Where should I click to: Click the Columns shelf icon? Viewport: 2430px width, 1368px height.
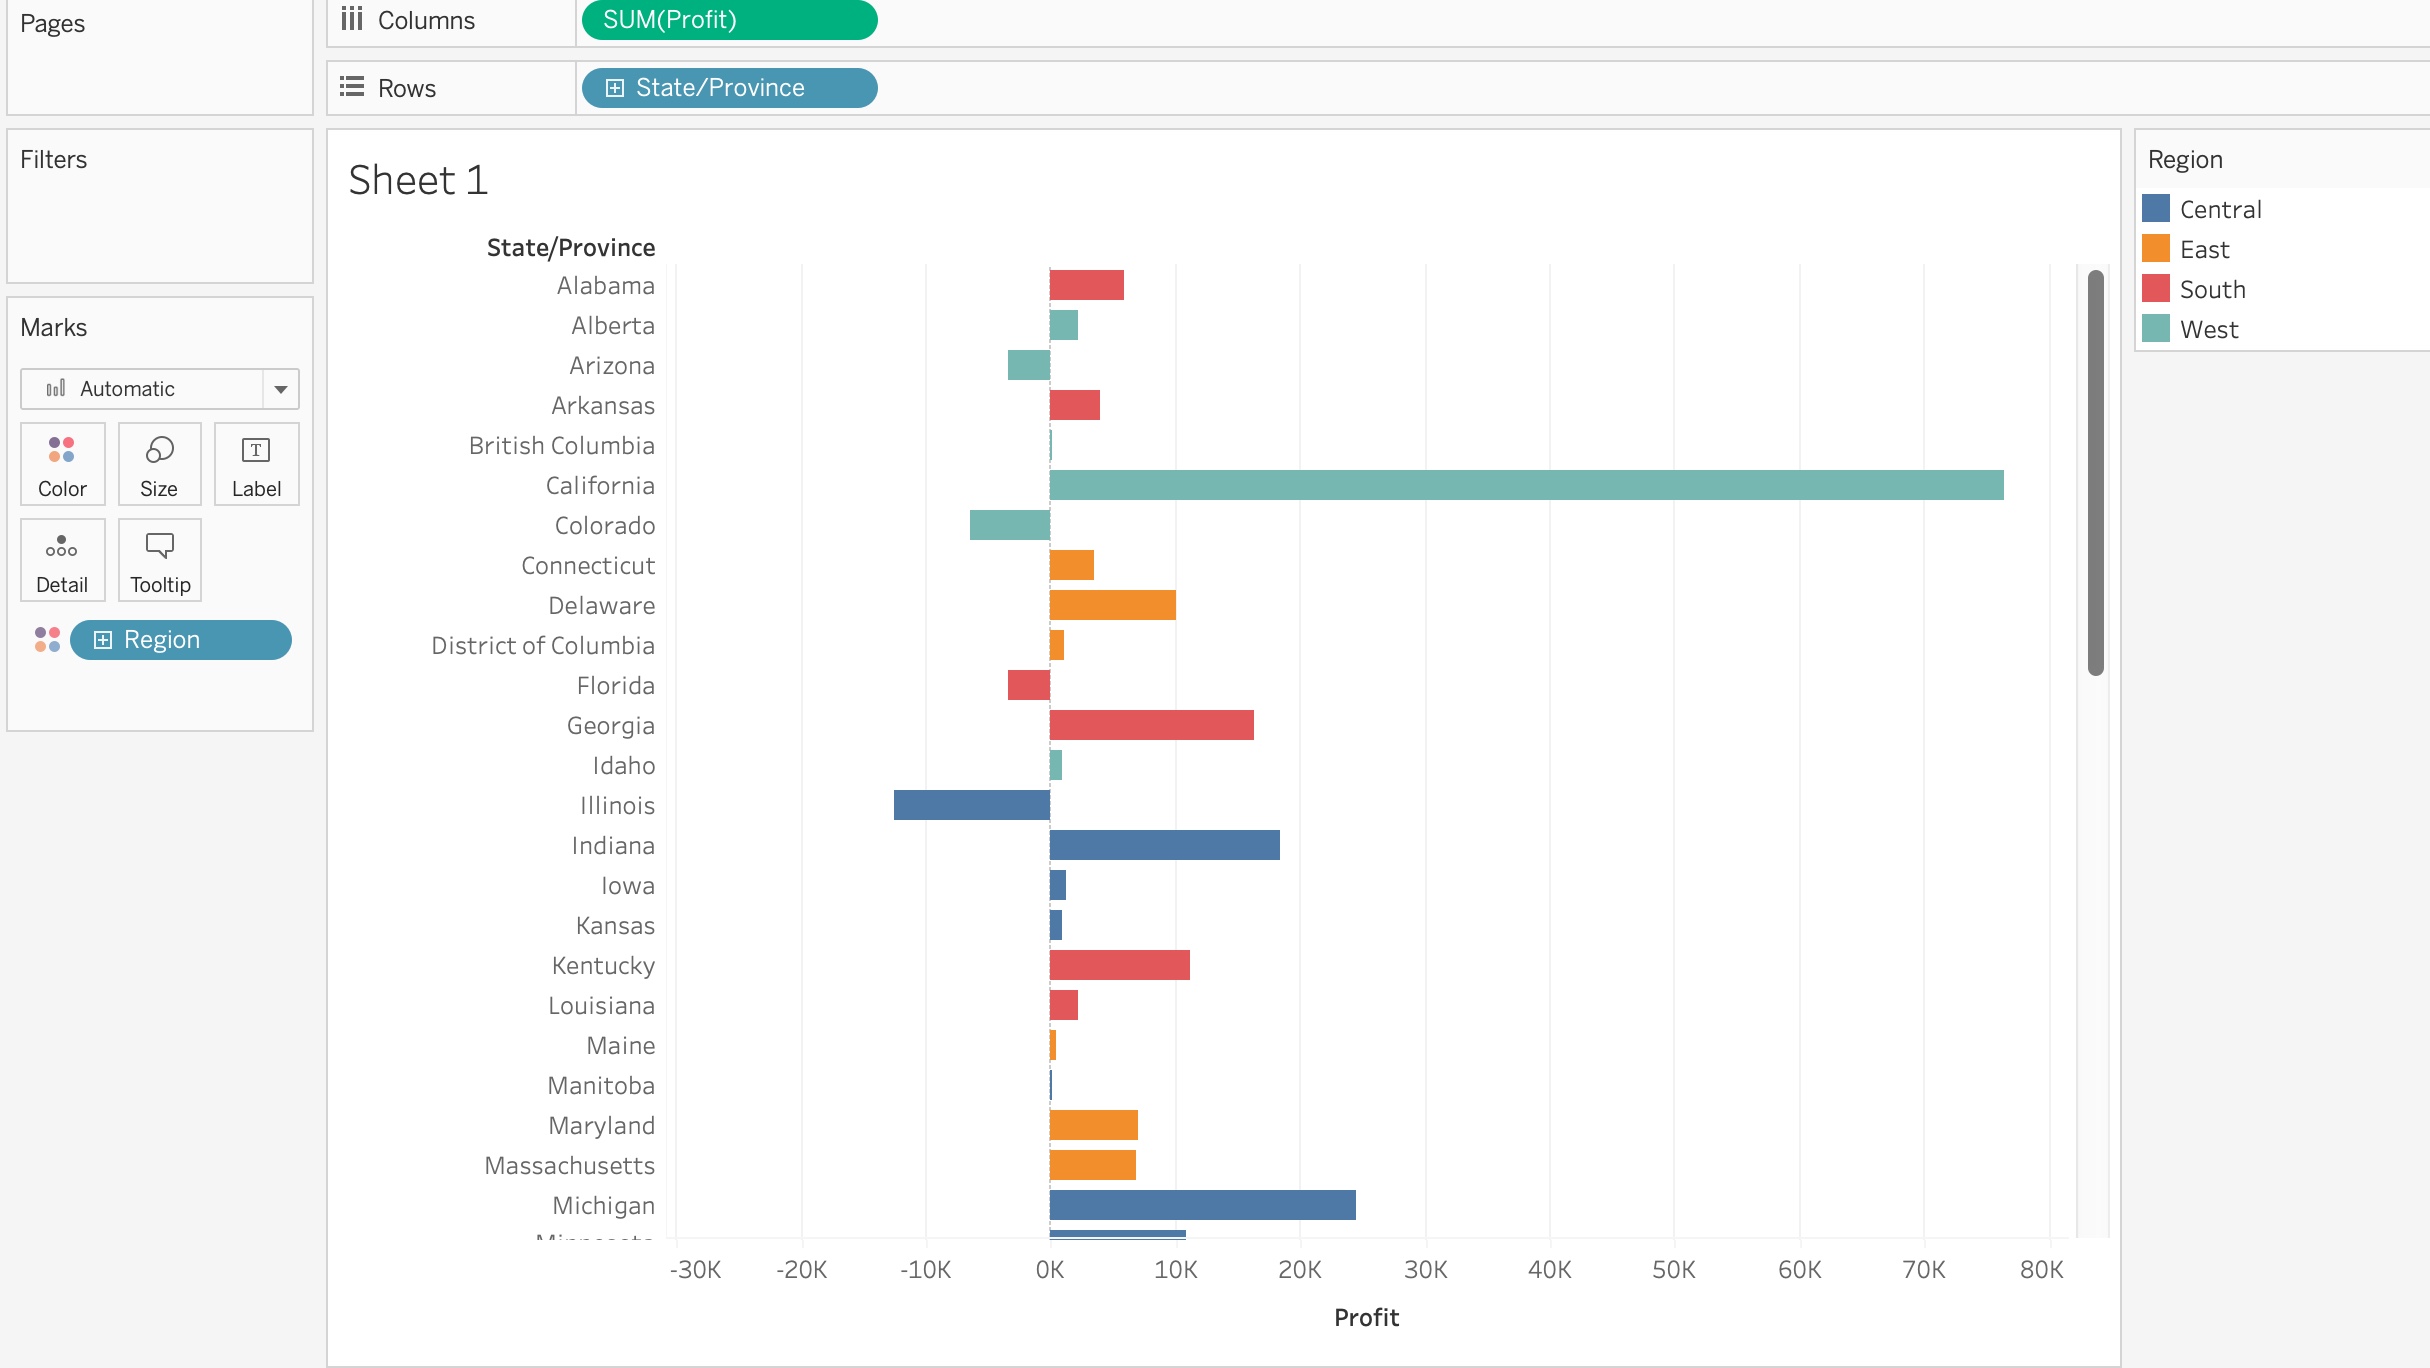(352, 19)
